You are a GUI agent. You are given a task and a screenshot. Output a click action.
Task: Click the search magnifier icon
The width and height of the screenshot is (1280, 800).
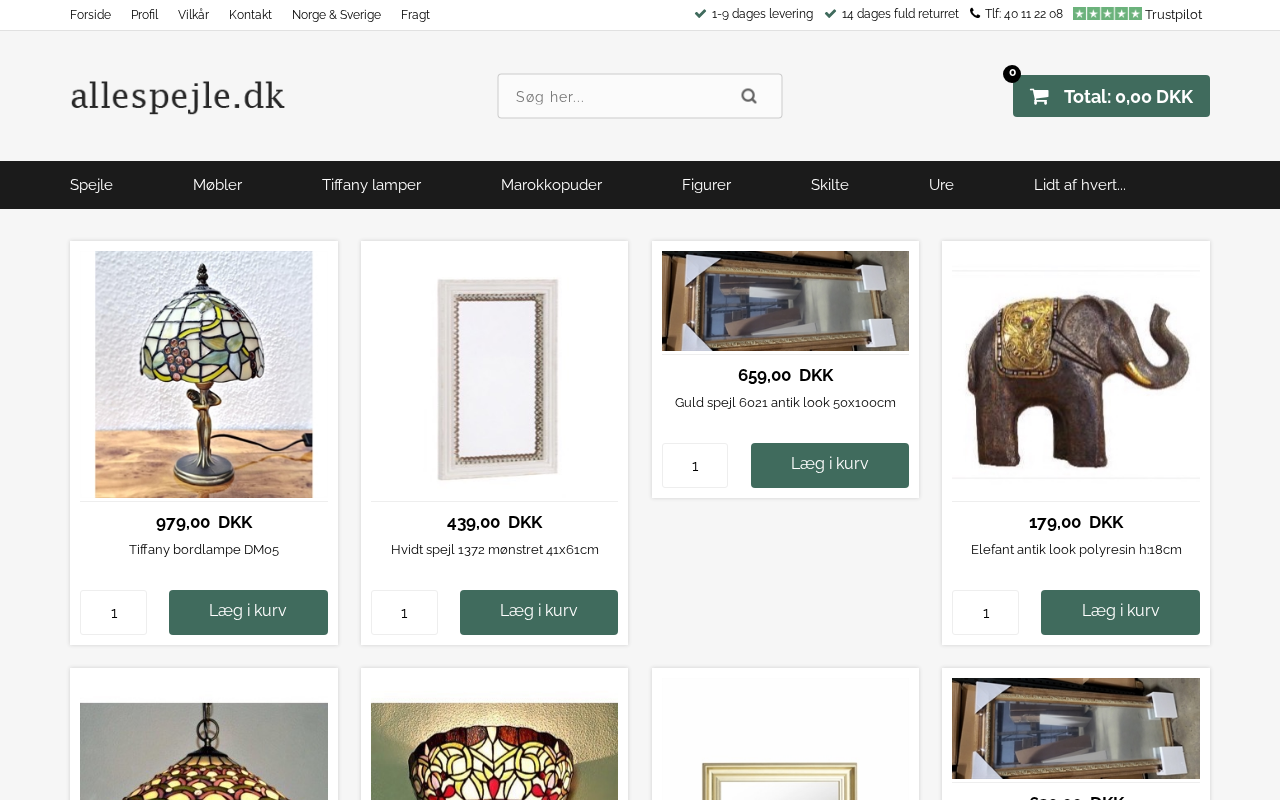pos(749,96)
